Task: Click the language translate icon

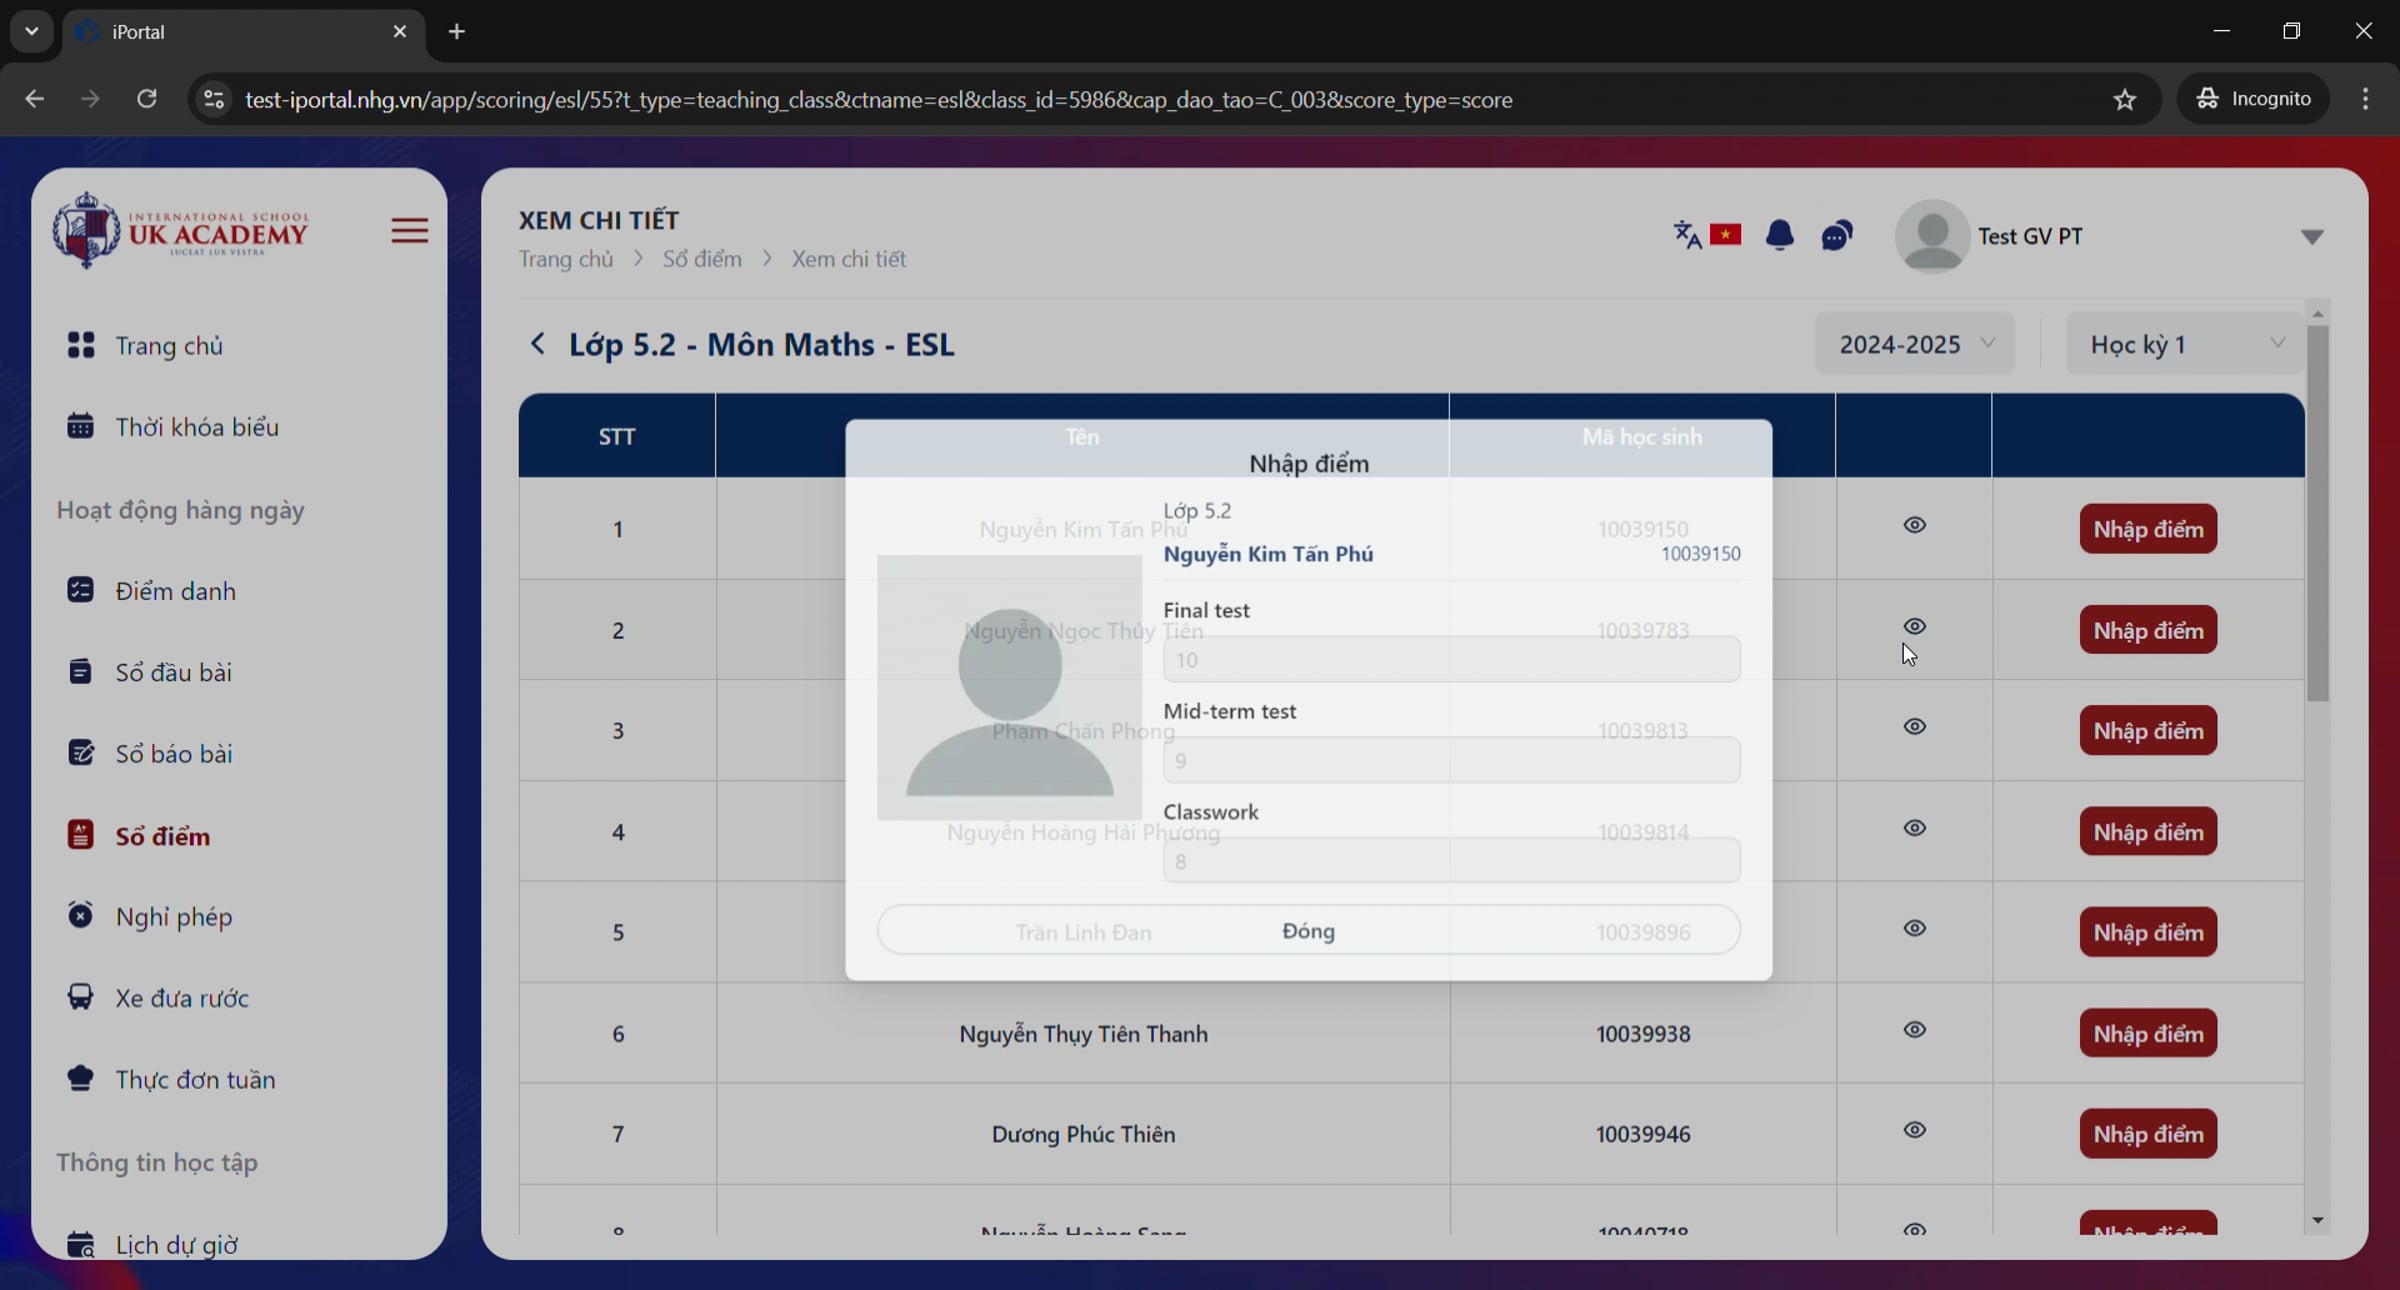Action: click(1687, 235)
